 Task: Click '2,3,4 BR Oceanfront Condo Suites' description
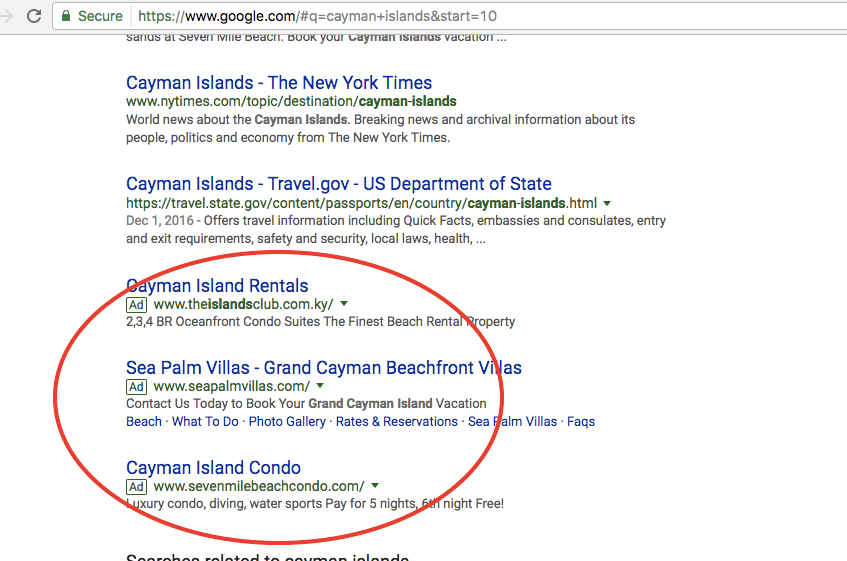tap(320, 321)
